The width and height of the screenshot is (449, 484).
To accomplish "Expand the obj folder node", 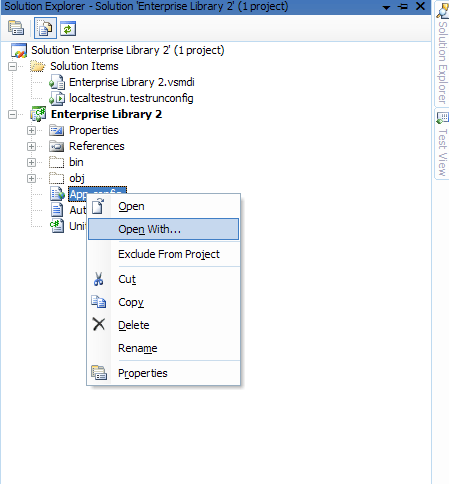I will pyautogui.click(x=31, y=178).
